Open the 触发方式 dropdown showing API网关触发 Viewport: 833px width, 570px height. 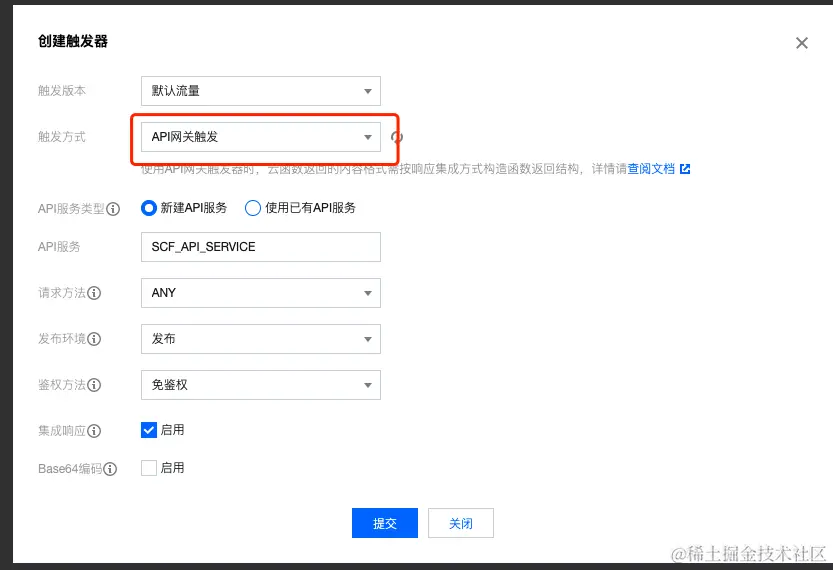click(x=261, y=137)
